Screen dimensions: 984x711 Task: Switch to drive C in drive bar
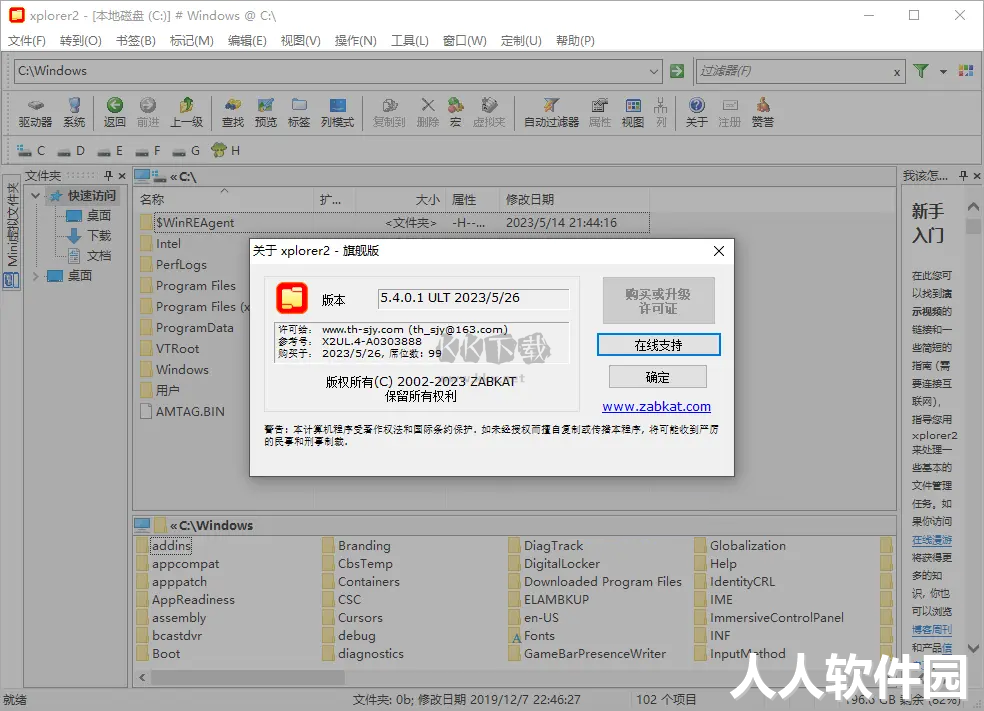(x=31, y=151)
